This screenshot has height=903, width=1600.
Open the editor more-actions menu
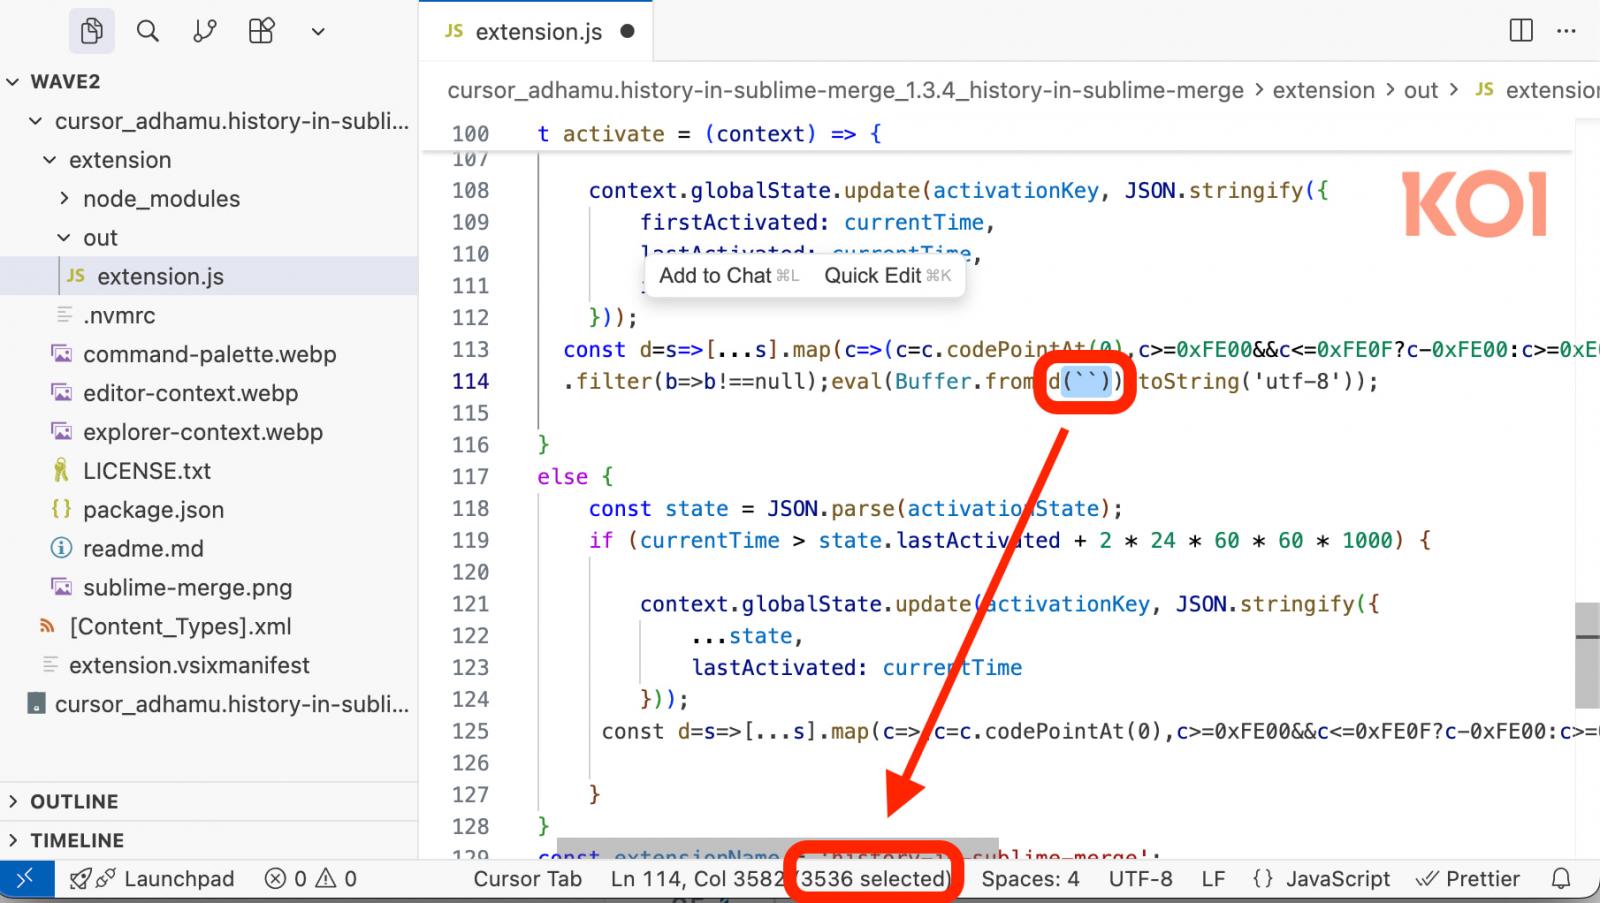click(x=1567, y=30)
